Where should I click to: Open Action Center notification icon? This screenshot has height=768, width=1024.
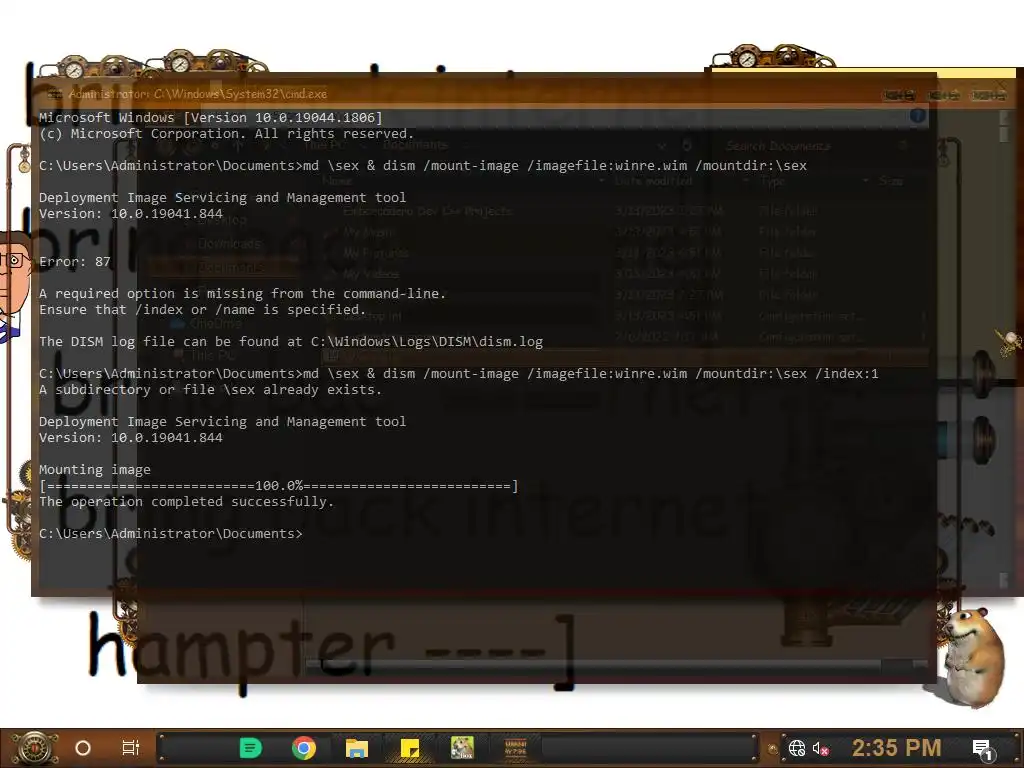tap(983, 748)
